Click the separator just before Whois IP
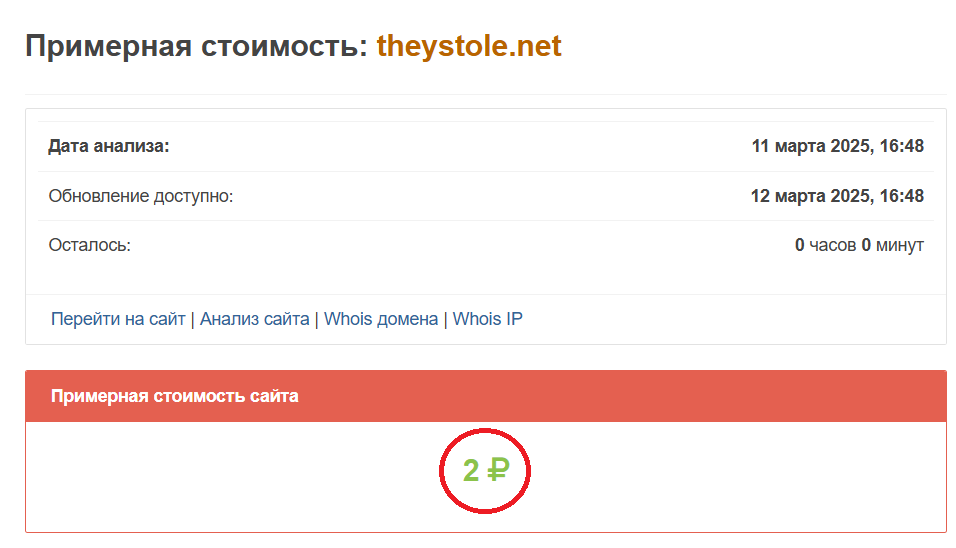956x548 pixels. click(446, 320)
